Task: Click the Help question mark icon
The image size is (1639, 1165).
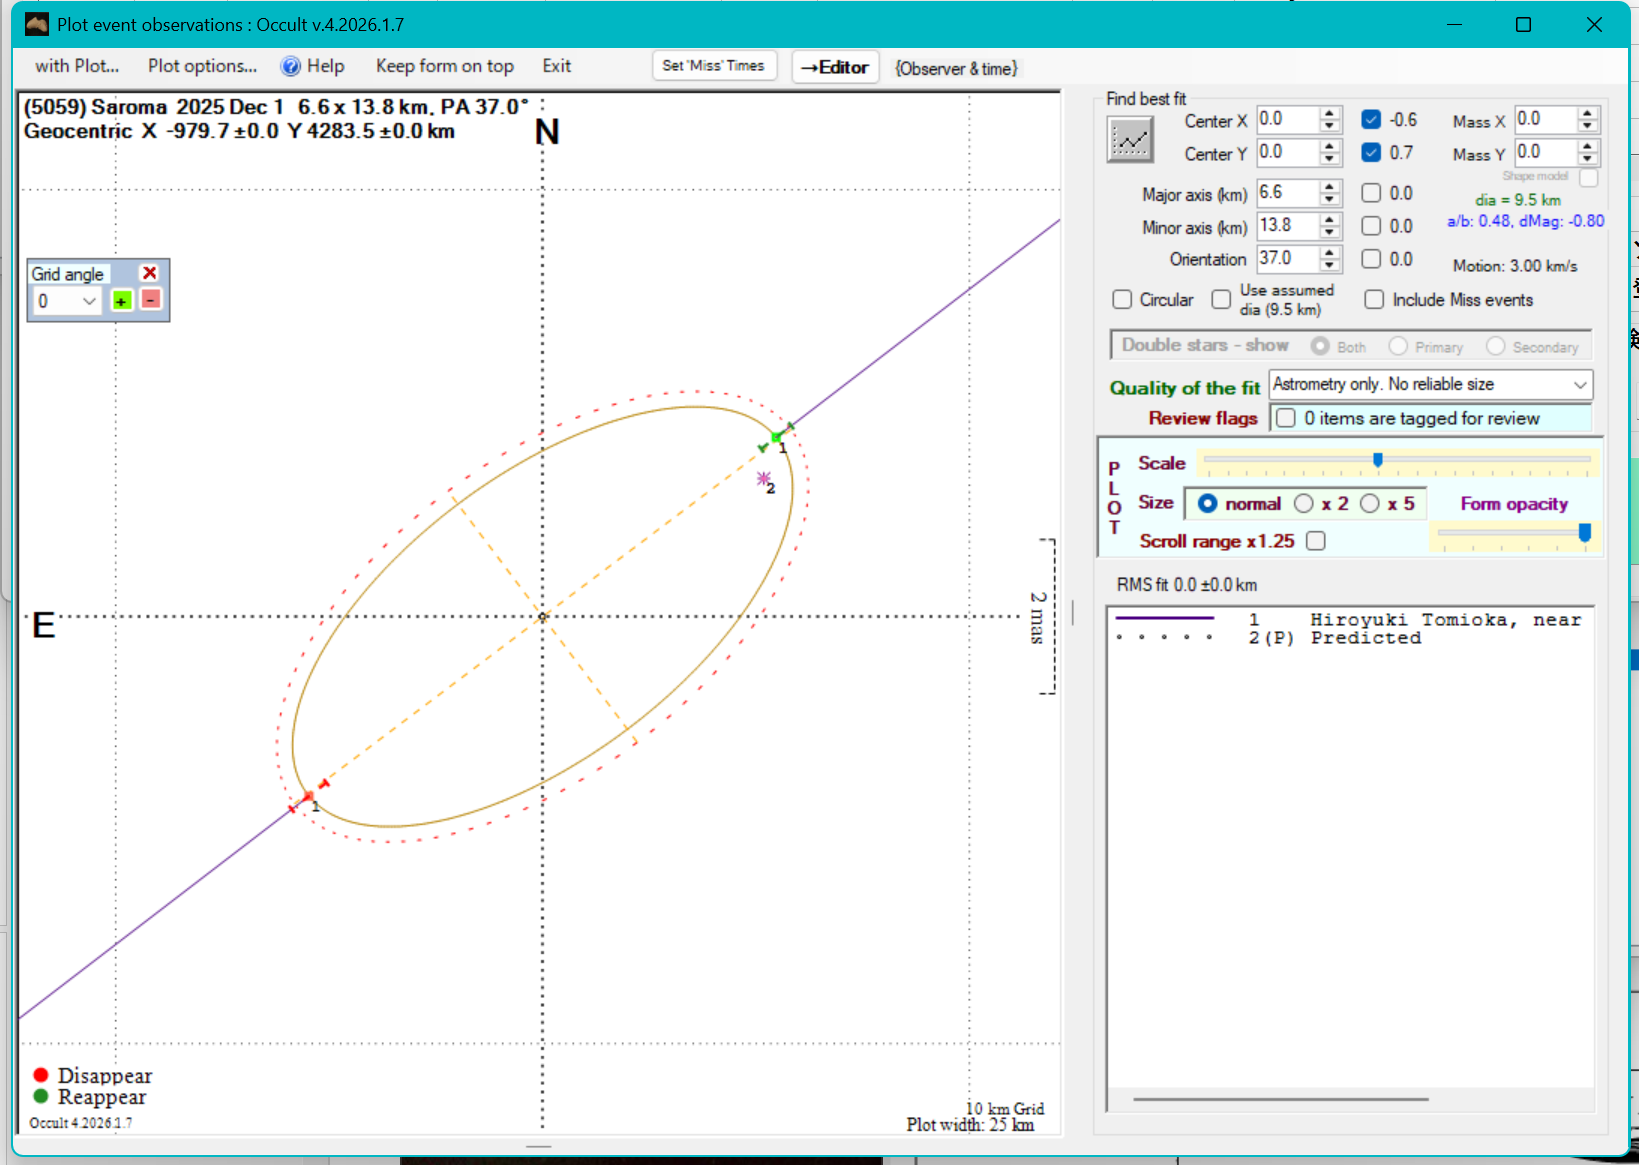Action: pos(291,66)
